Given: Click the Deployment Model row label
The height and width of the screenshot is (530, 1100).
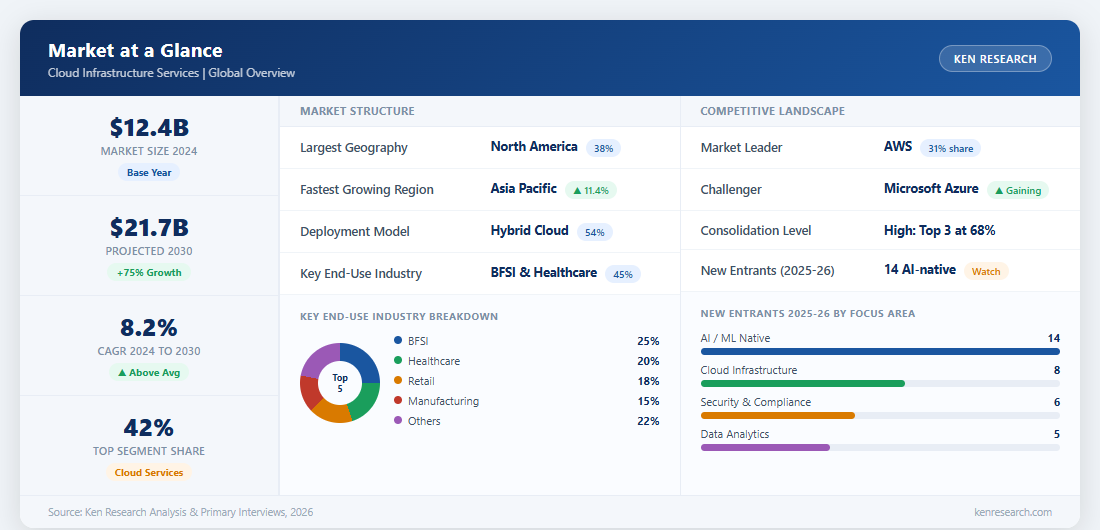Looking at the screenshot, I should (355, 232).
